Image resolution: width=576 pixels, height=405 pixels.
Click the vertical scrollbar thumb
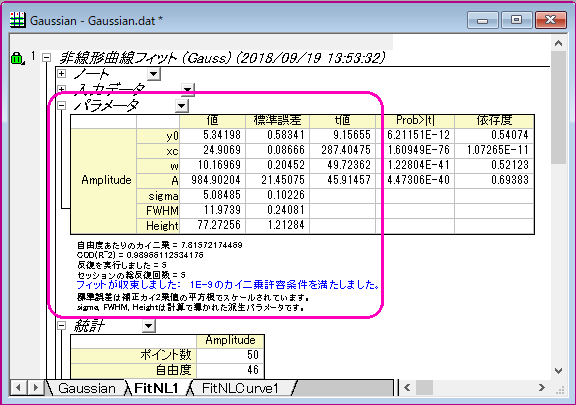[558, 107]
